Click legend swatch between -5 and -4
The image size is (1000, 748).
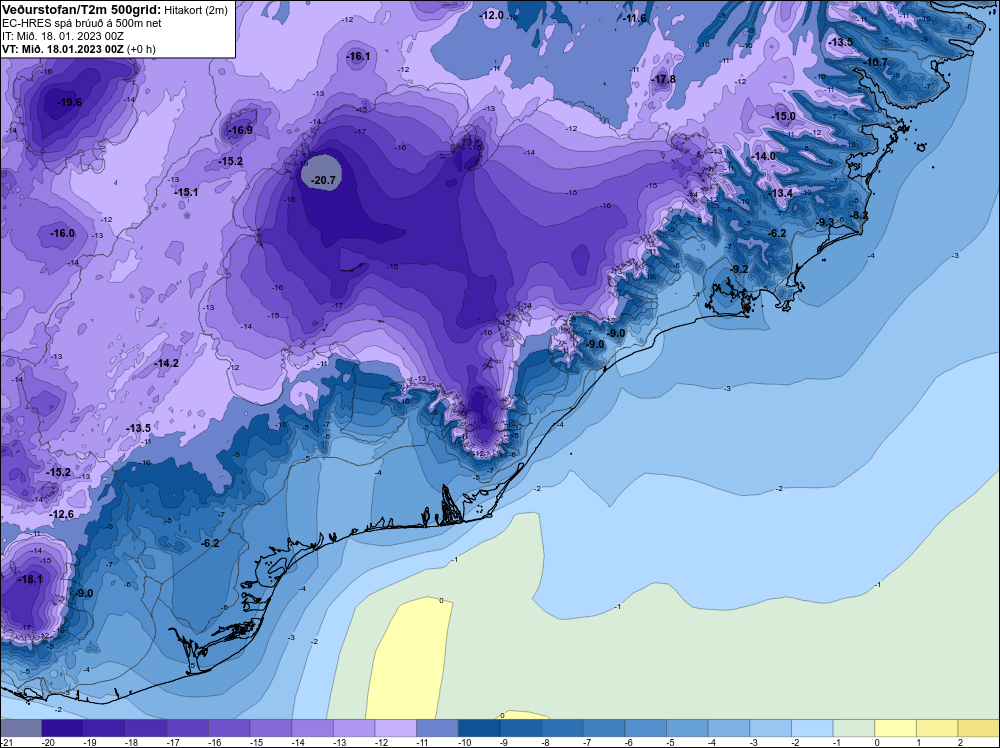(688, 728)
